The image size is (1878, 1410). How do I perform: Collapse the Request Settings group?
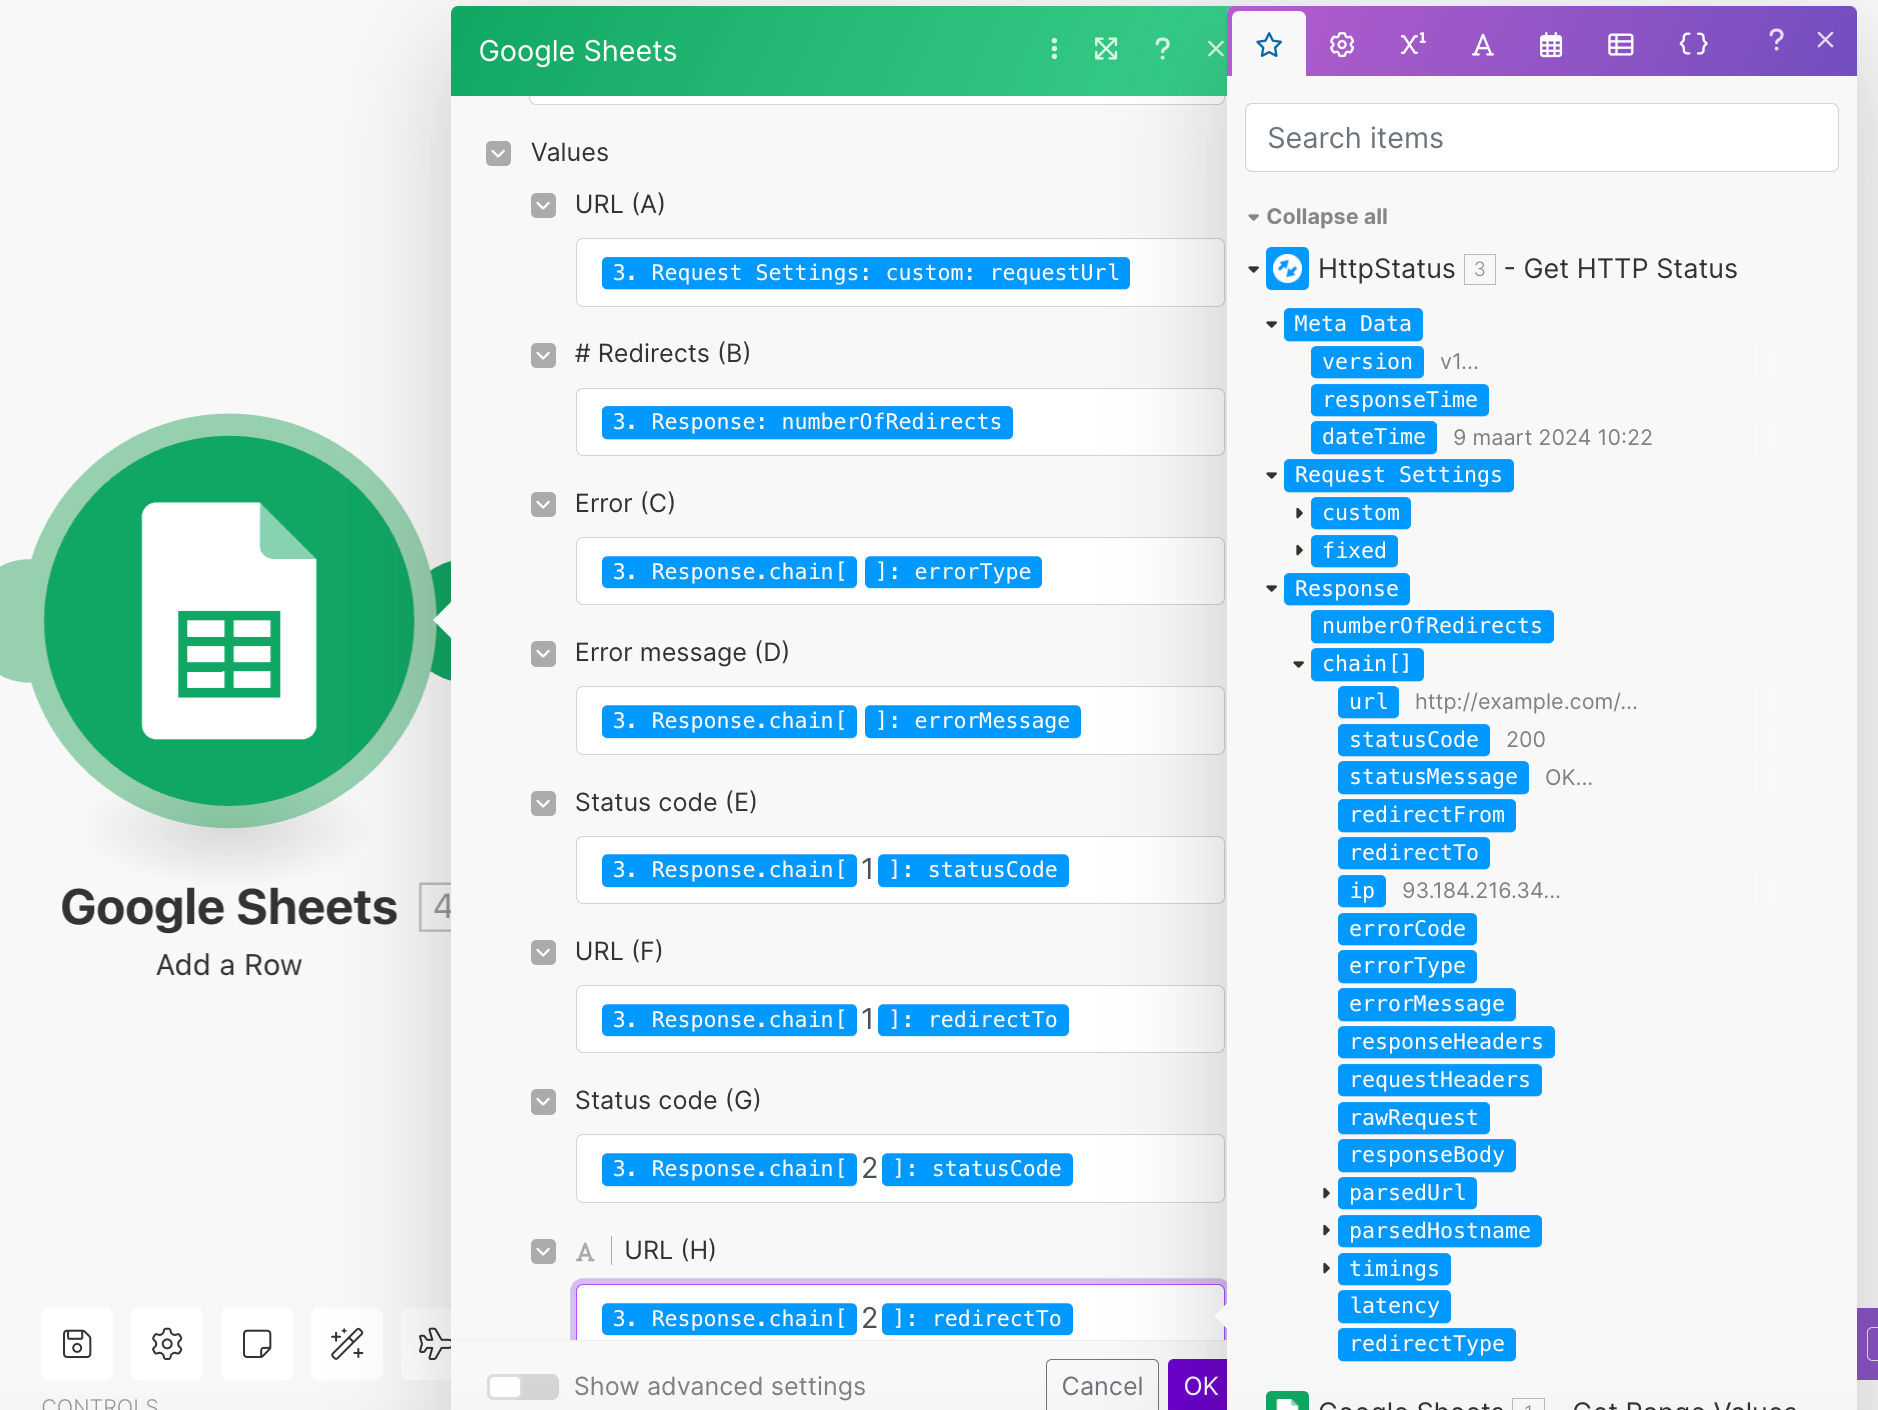(x=1271, y=475)
